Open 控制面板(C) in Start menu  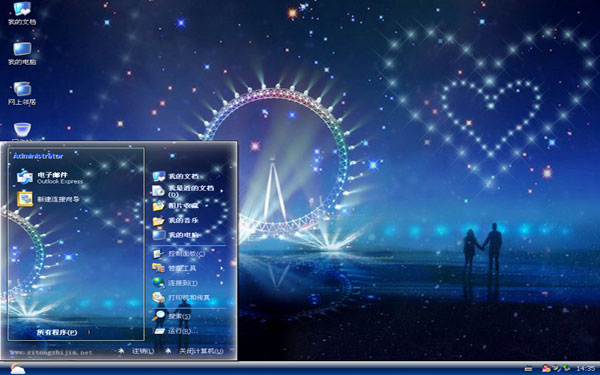point(178,253)
